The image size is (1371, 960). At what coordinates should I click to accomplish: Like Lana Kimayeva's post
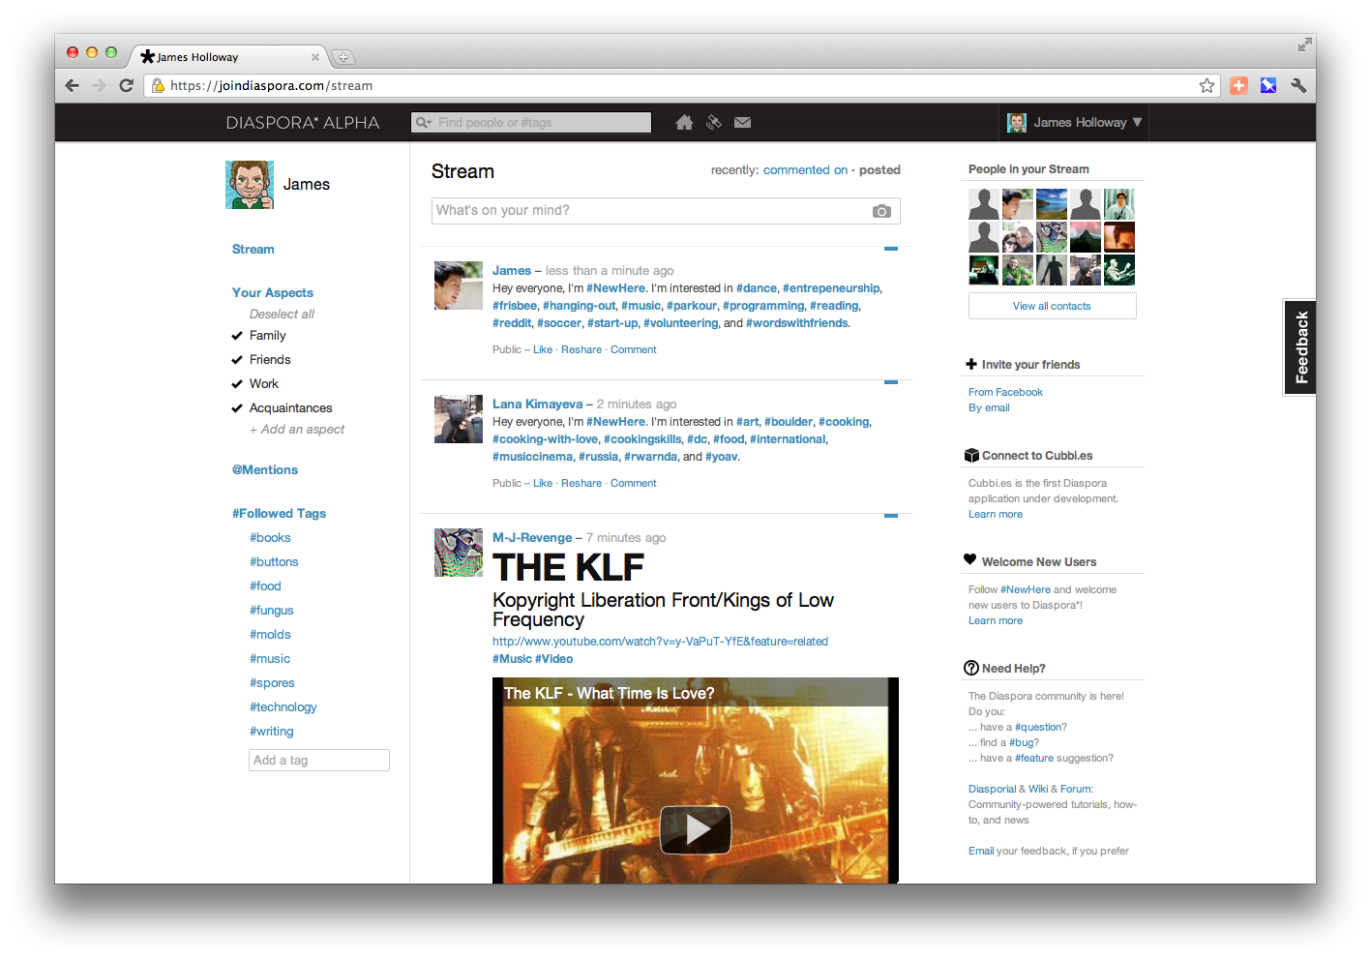[x=543, y=483]
